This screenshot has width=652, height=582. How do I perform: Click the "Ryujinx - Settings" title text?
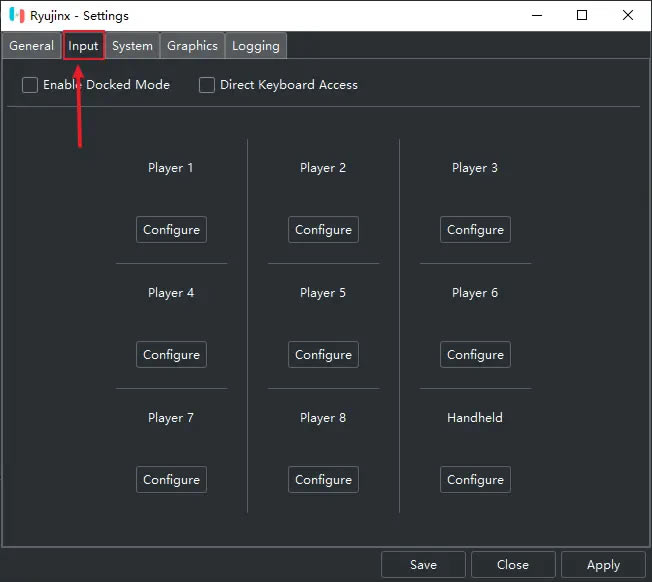click(79, 16)
